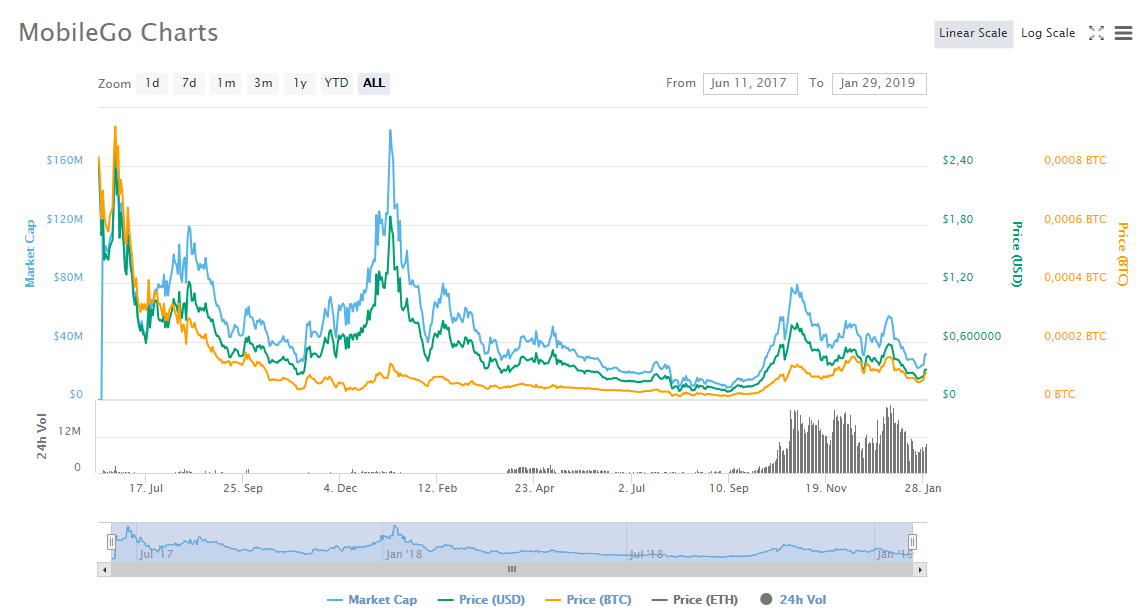Set zoom range to 3m
This screenshot has width=1145, height=615.
[x=263, y=83]
